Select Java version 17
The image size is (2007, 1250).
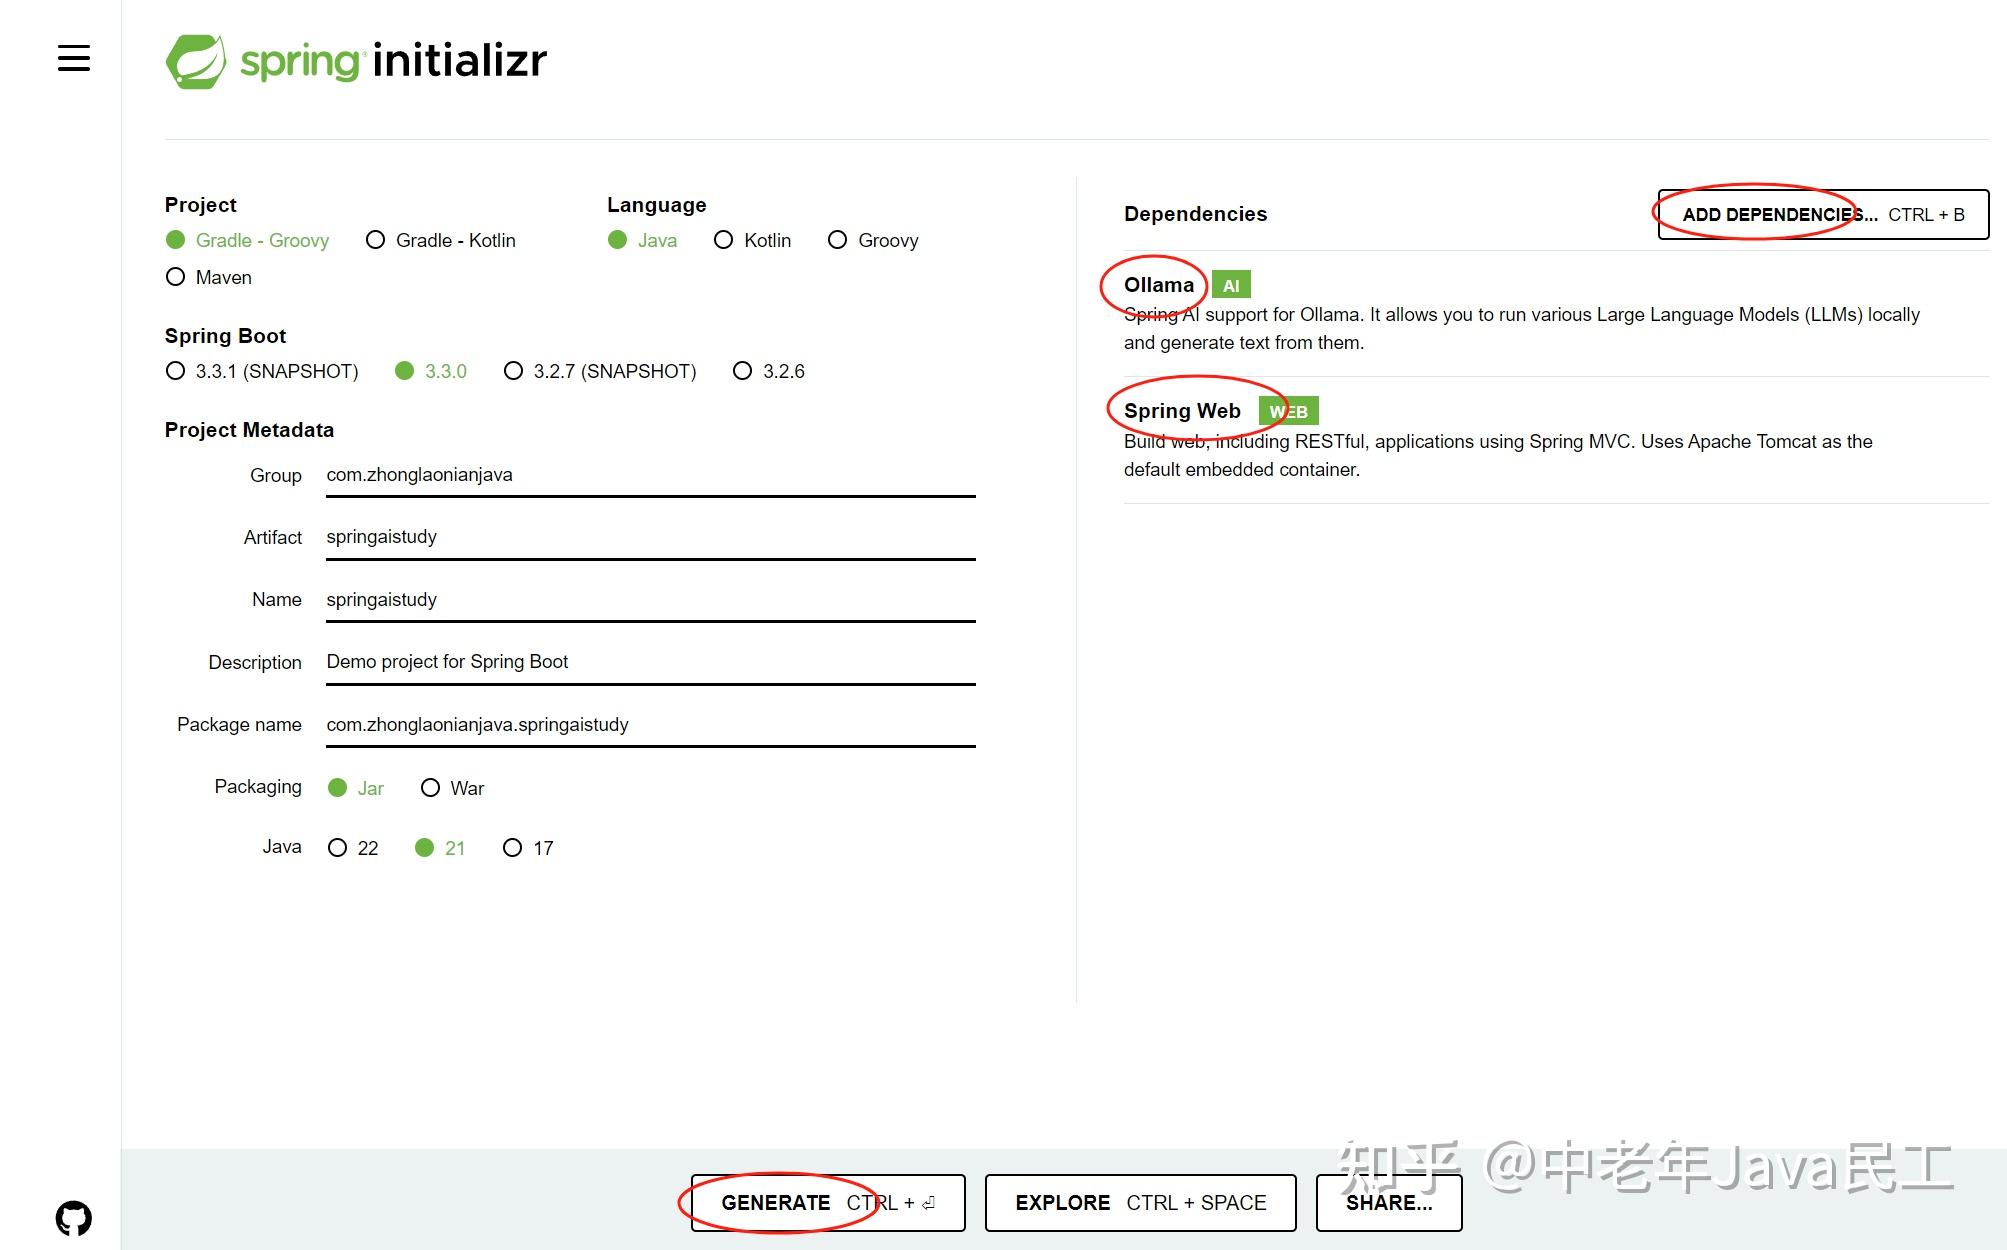click(513, 848)
